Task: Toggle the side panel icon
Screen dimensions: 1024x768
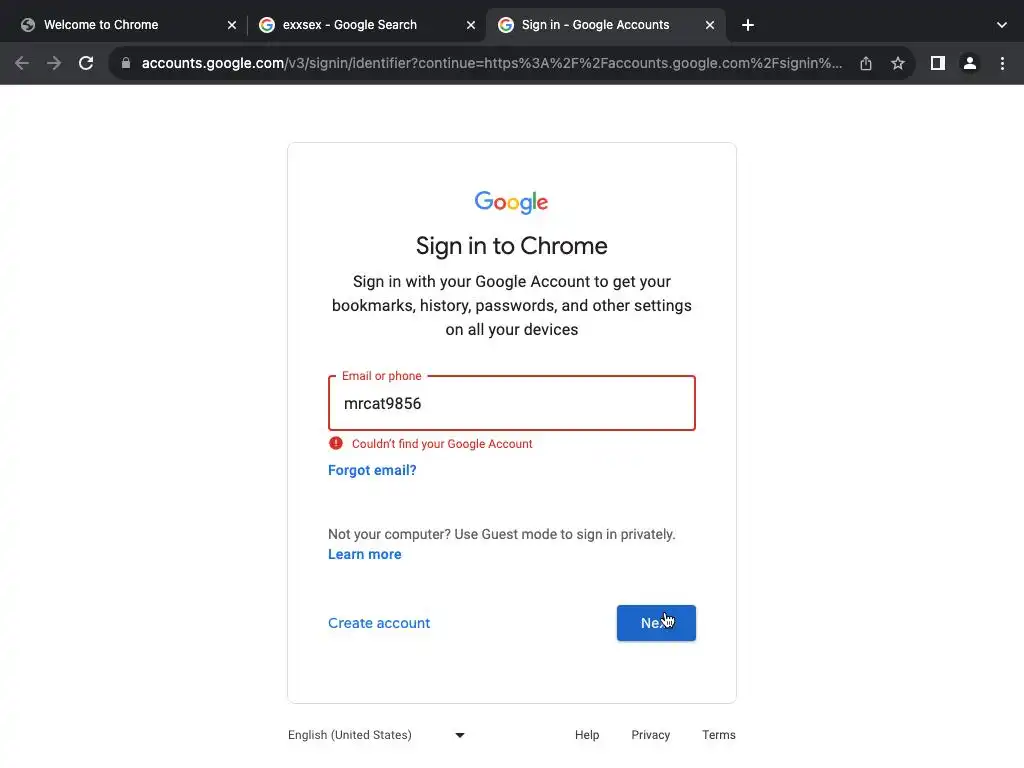Action: 937,63
